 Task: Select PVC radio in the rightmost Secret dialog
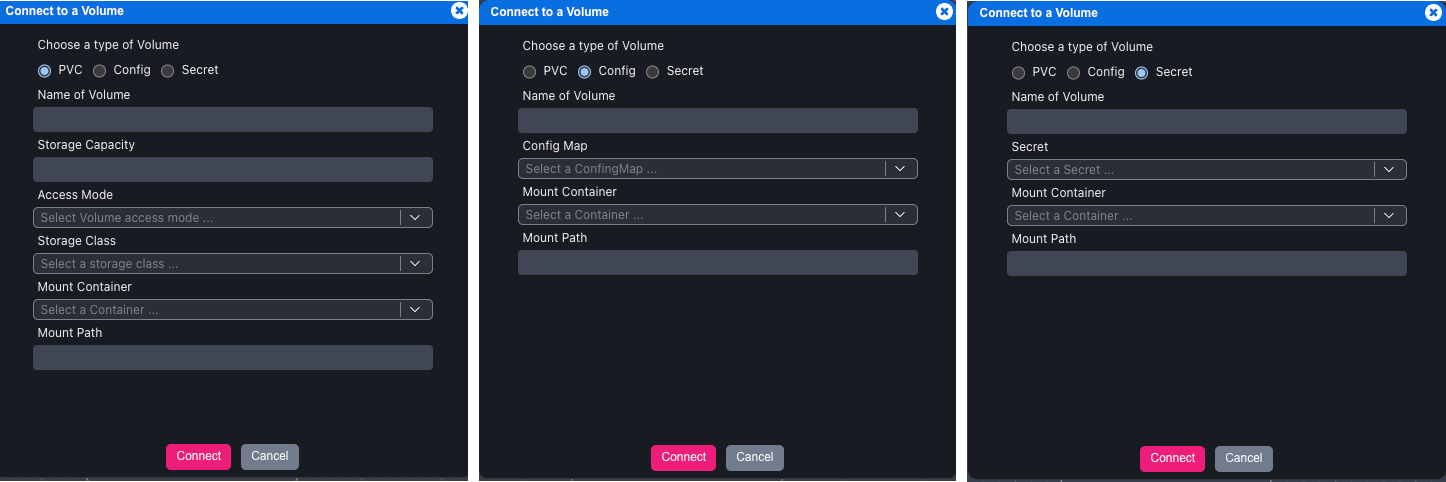coord(1018,73)
